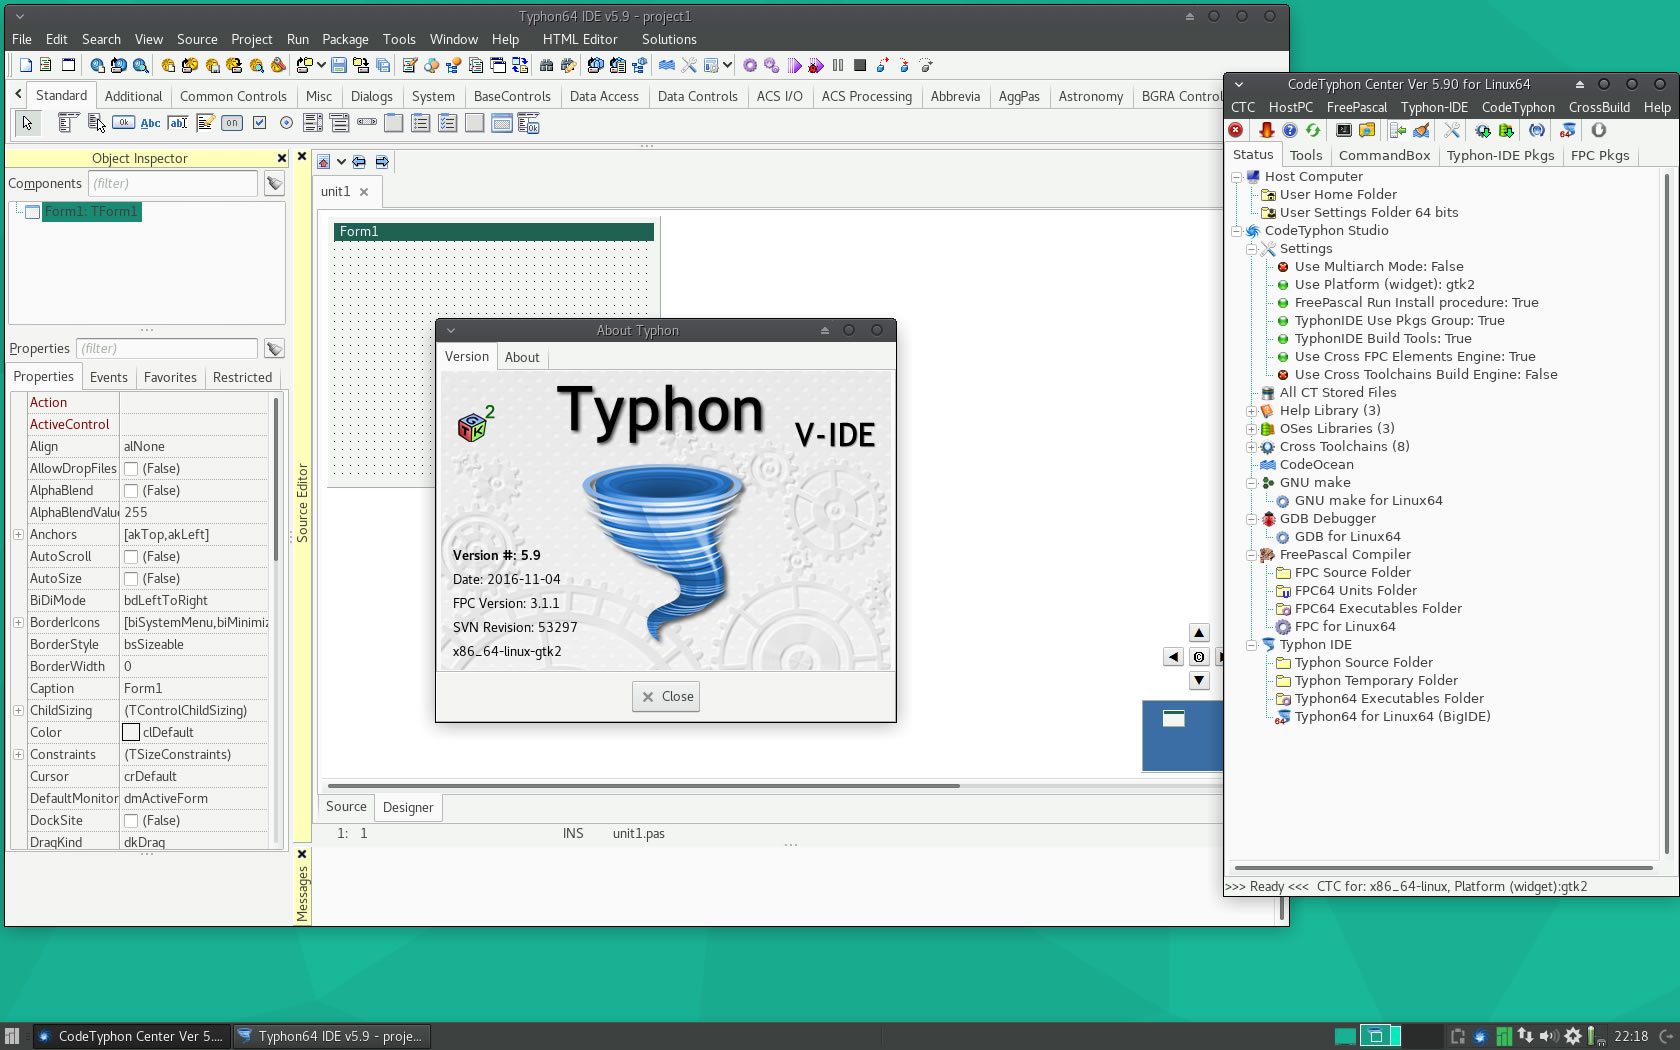
Task: Switch to the Designer tab
Action: click(x=408, y=807)
